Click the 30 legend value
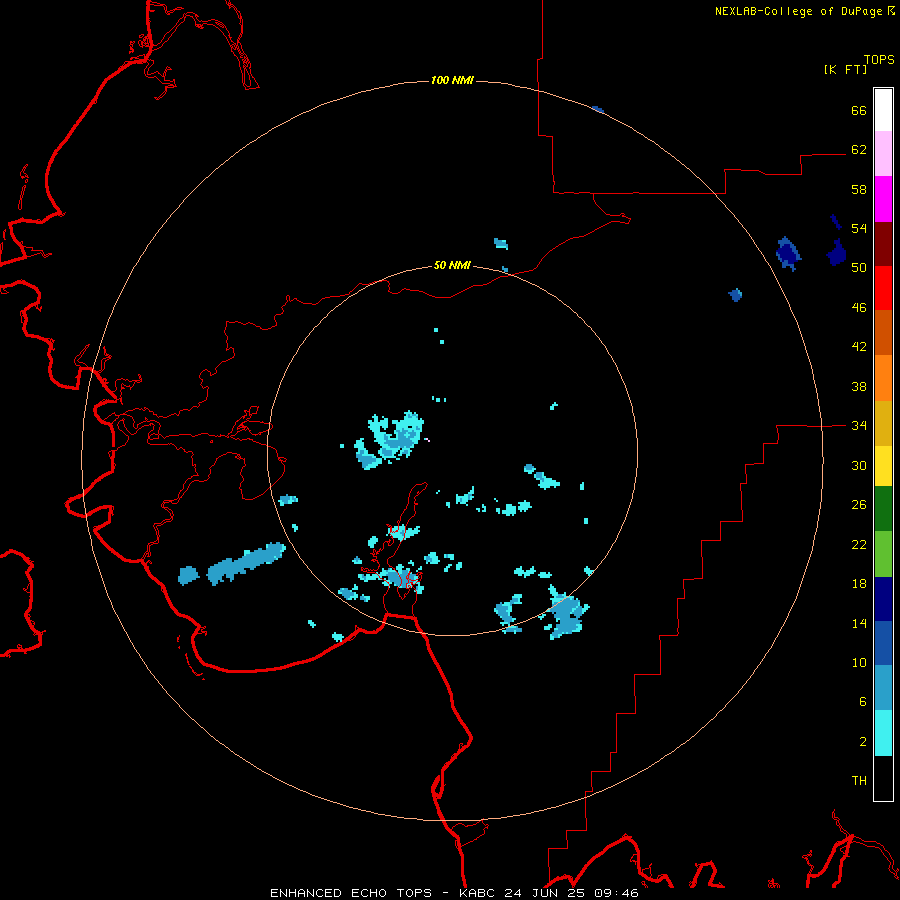Screen dimensions: 900x900 pyautogui.click(x=859, y=465)
